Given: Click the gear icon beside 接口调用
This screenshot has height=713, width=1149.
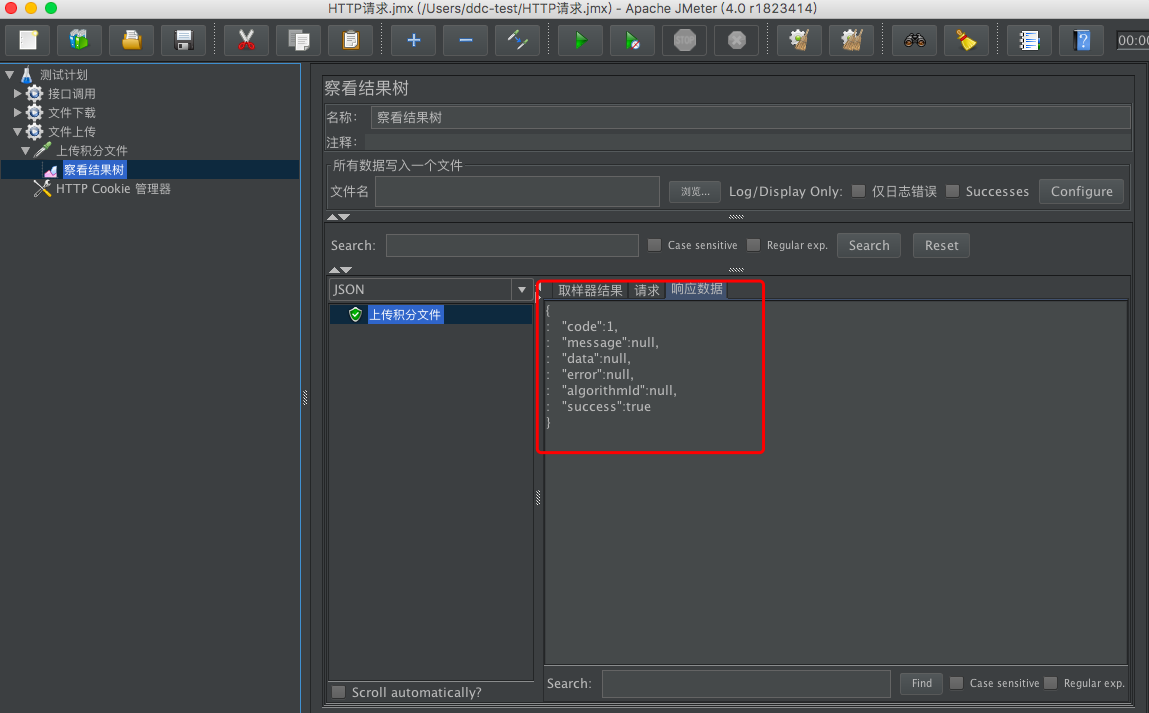Looking at the screenshot, I should click(x=34, y=93).
